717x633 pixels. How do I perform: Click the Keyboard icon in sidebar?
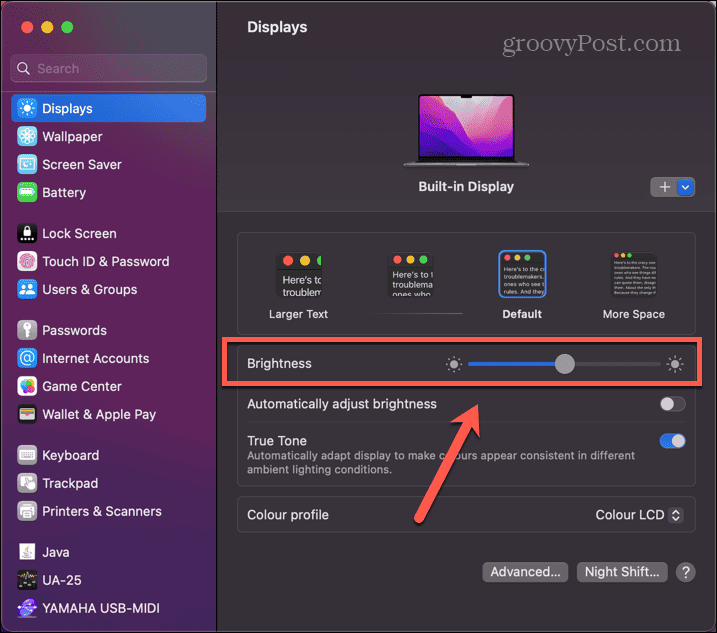[x=27, y=455]
